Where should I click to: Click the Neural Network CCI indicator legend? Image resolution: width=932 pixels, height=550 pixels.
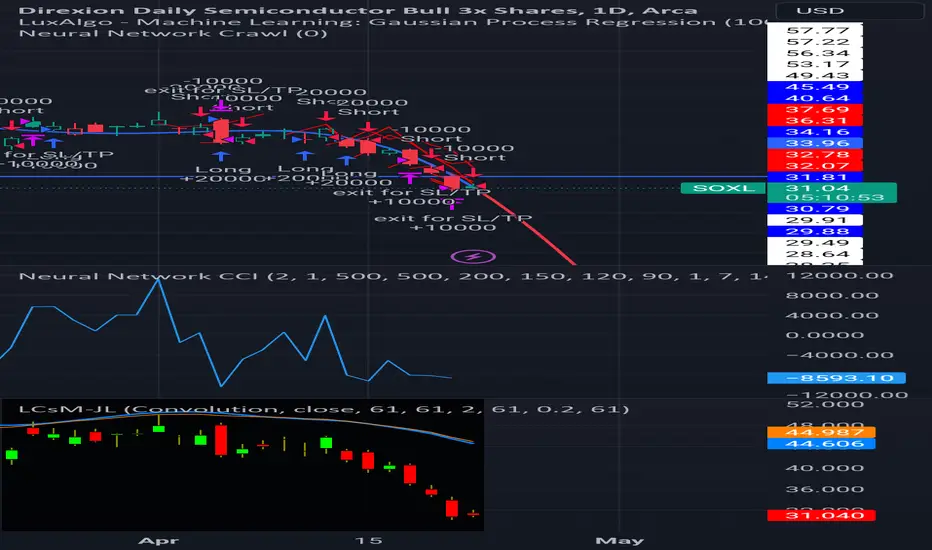point(392,276)
